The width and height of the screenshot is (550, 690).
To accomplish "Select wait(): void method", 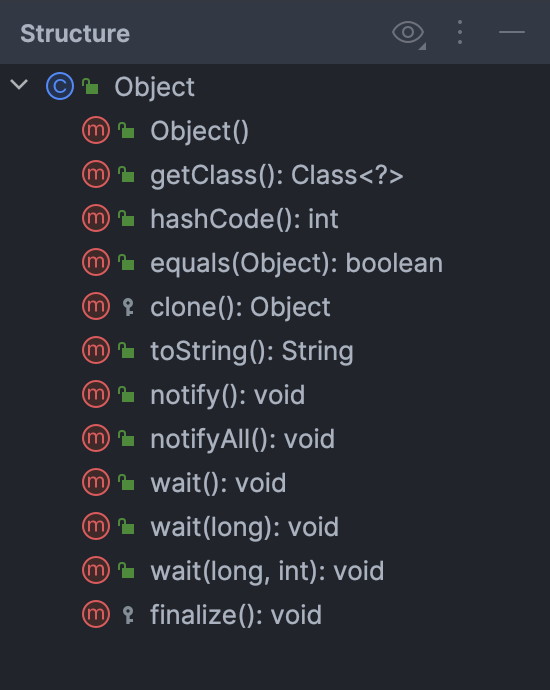I will [x=218, y=483].
